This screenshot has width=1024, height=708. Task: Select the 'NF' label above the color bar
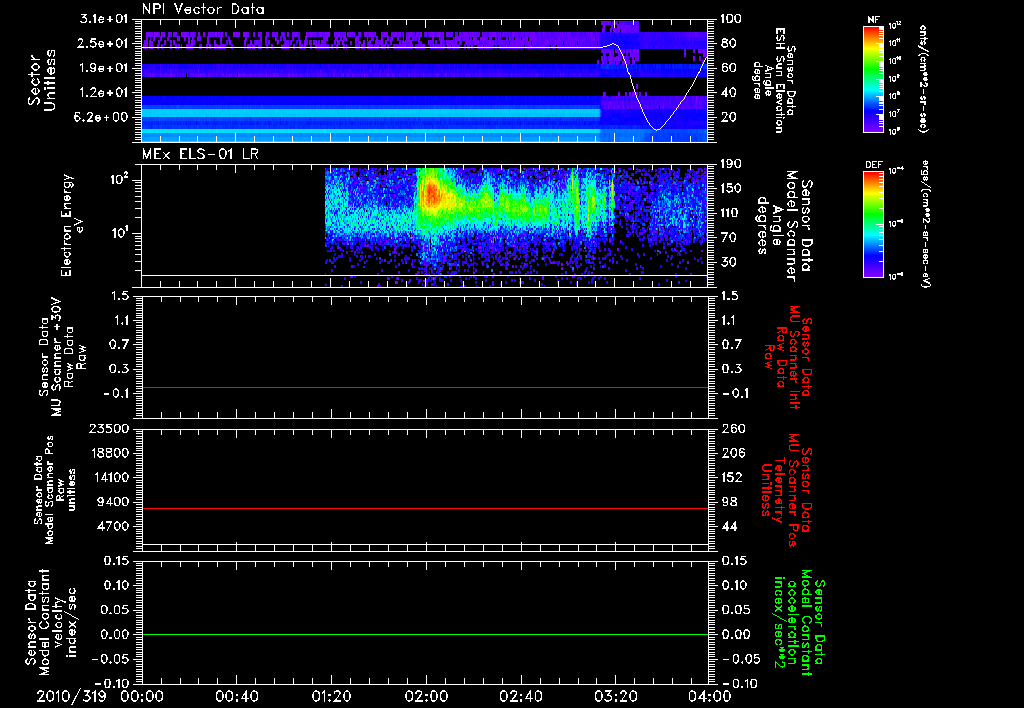click(x=873, y=20)
